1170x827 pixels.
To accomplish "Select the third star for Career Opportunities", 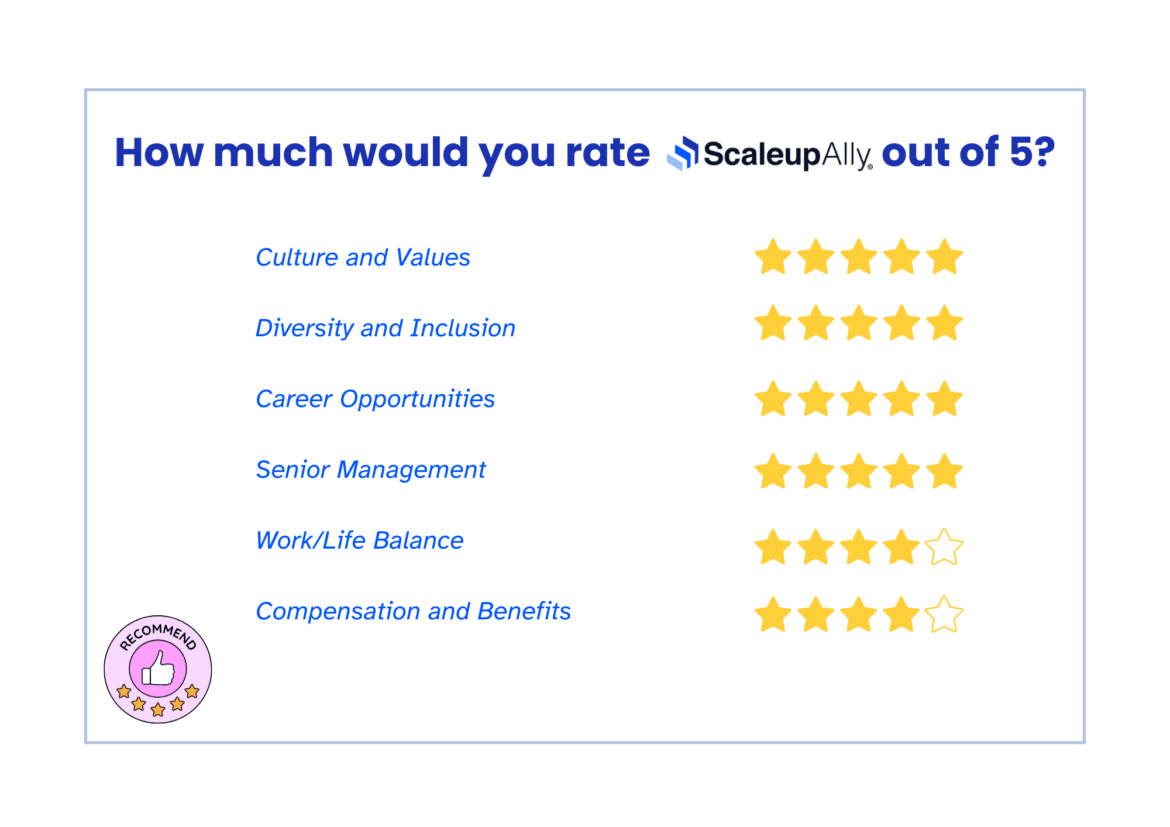I will [859, 399].
